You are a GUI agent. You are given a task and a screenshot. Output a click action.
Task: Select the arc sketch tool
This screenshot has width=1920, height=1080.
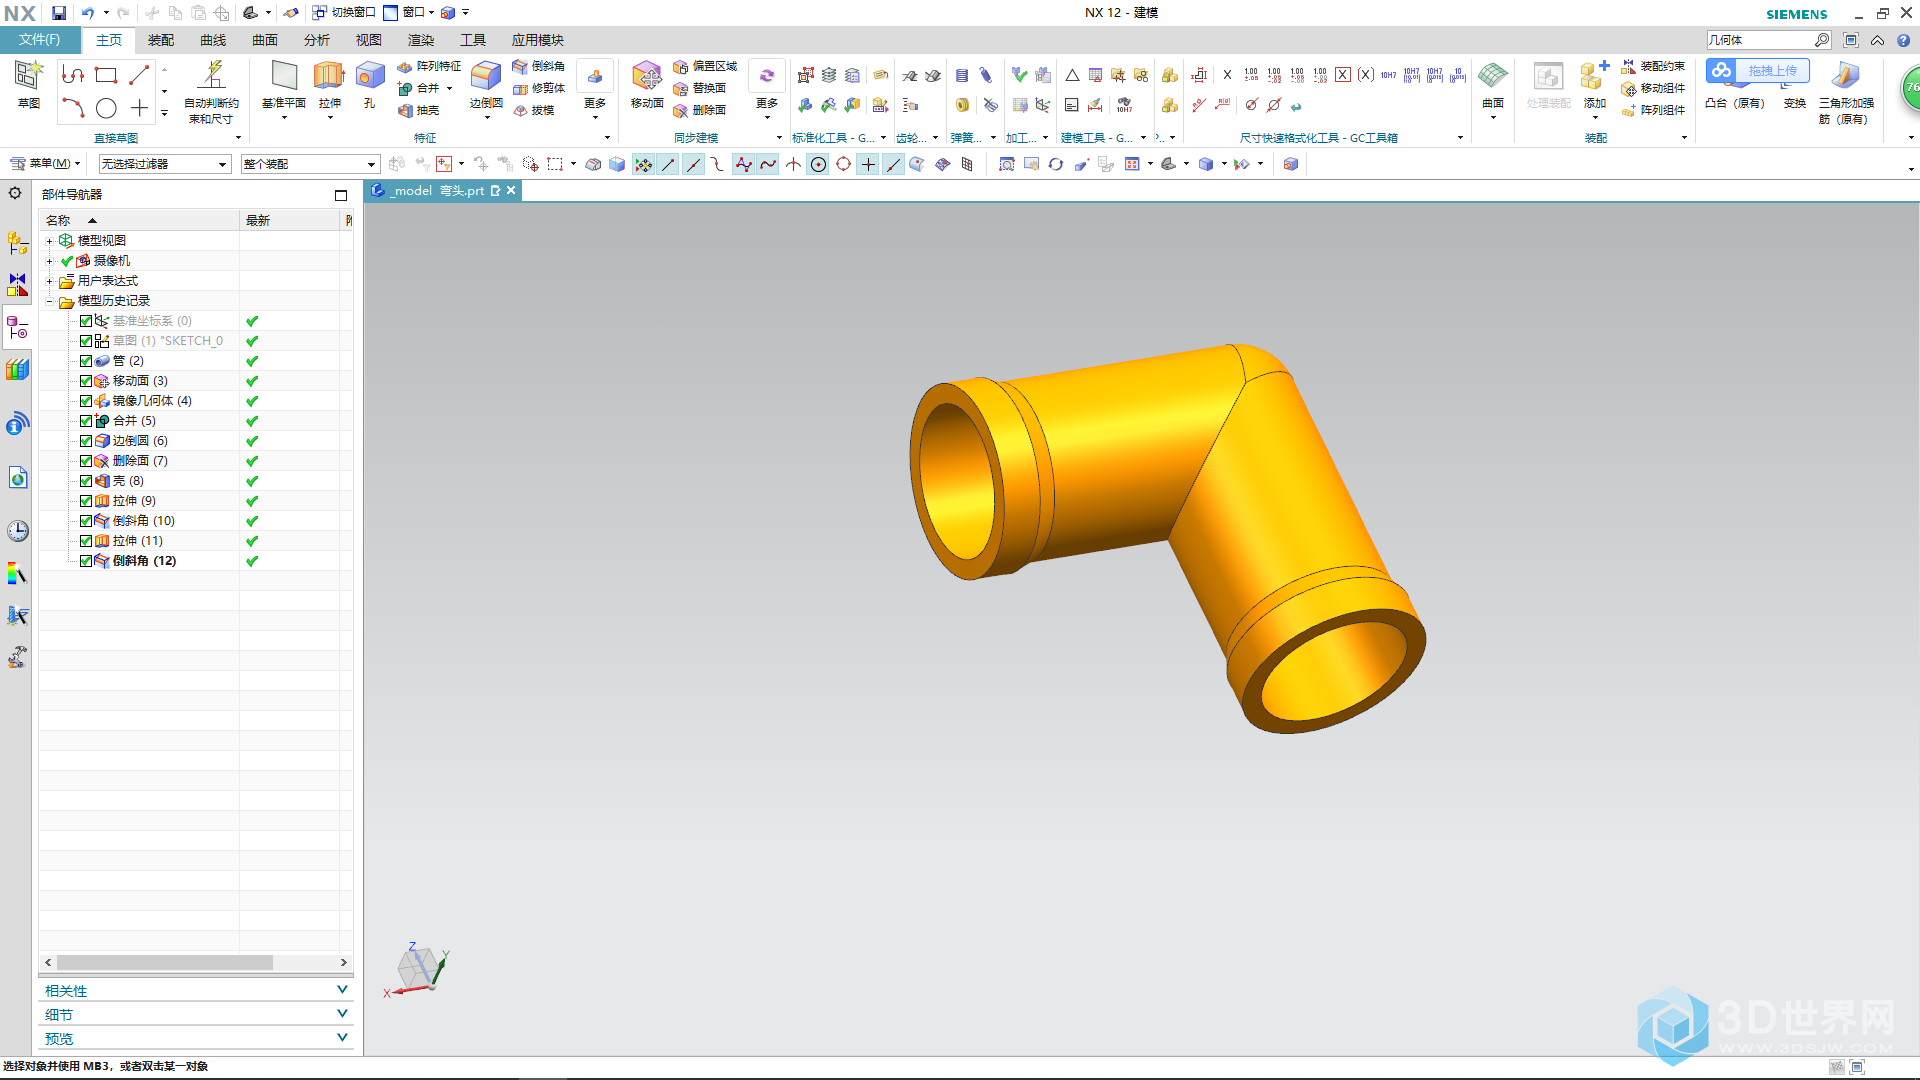tap(73, 108)
